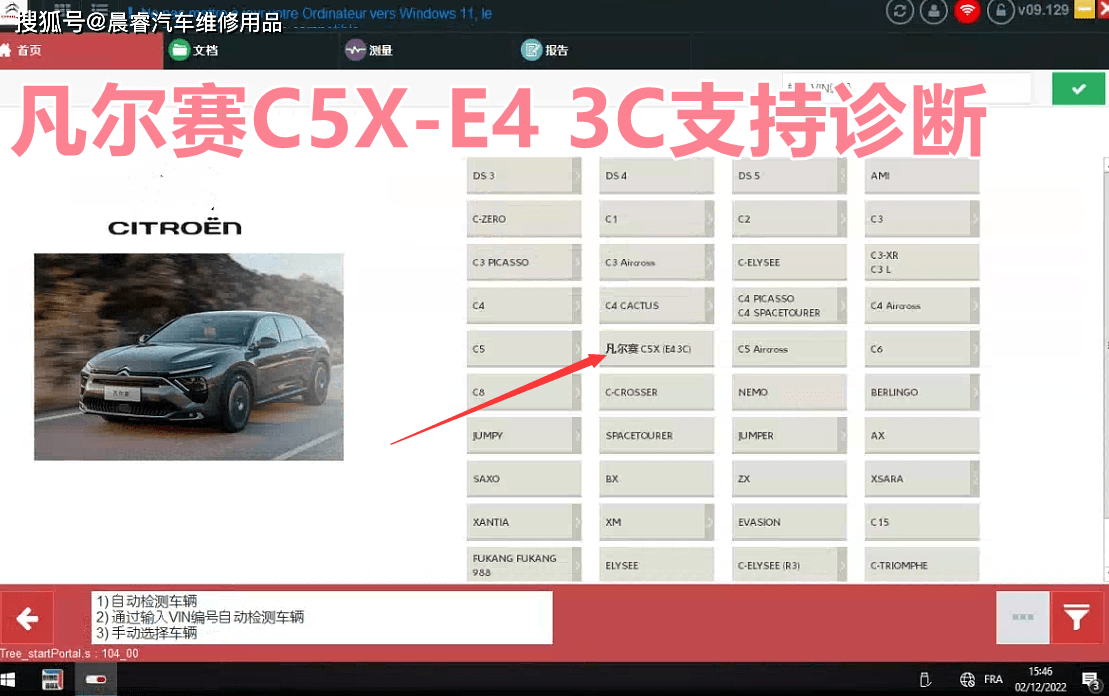The height and width of the screenshot is (696, 1109).
Task: Select the C6 model
Action: (922, 349)
